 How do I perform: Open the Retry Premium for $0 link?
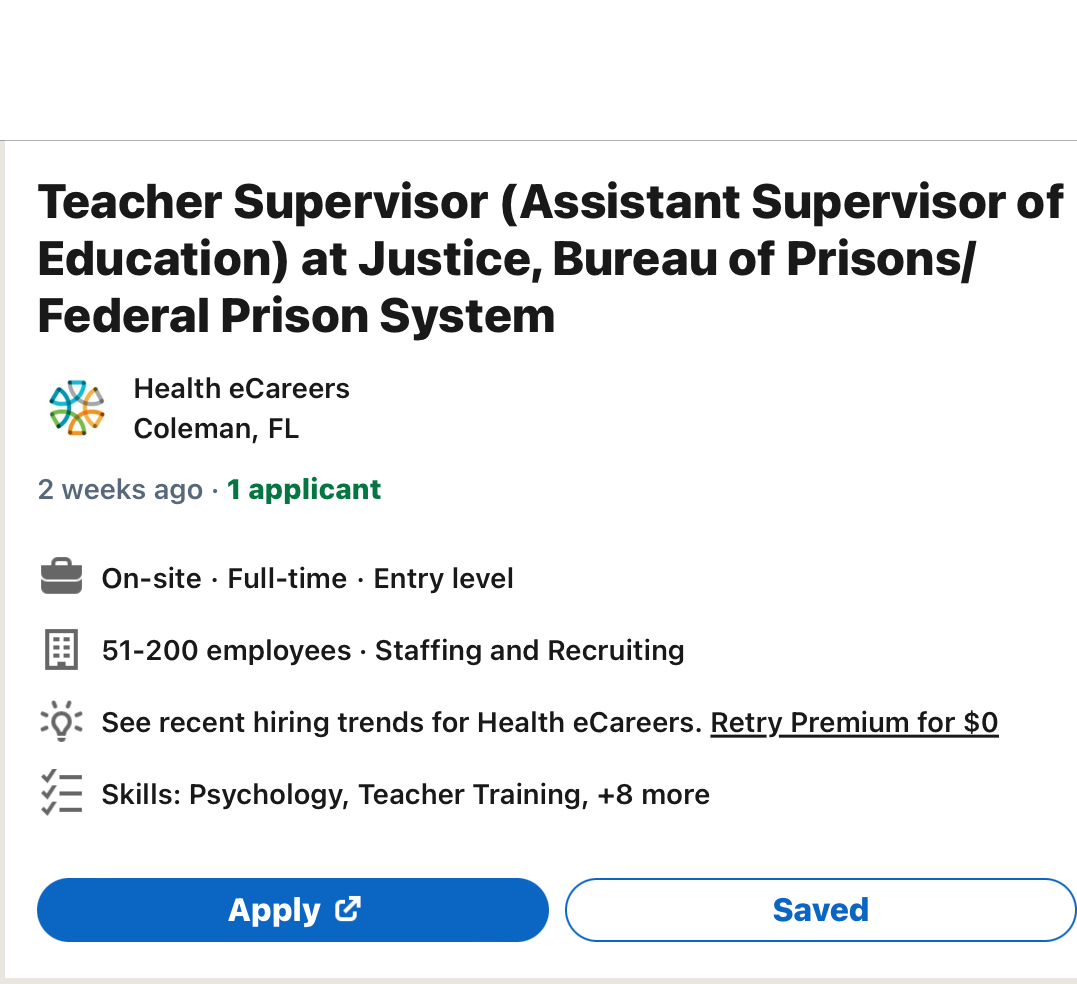854,722
